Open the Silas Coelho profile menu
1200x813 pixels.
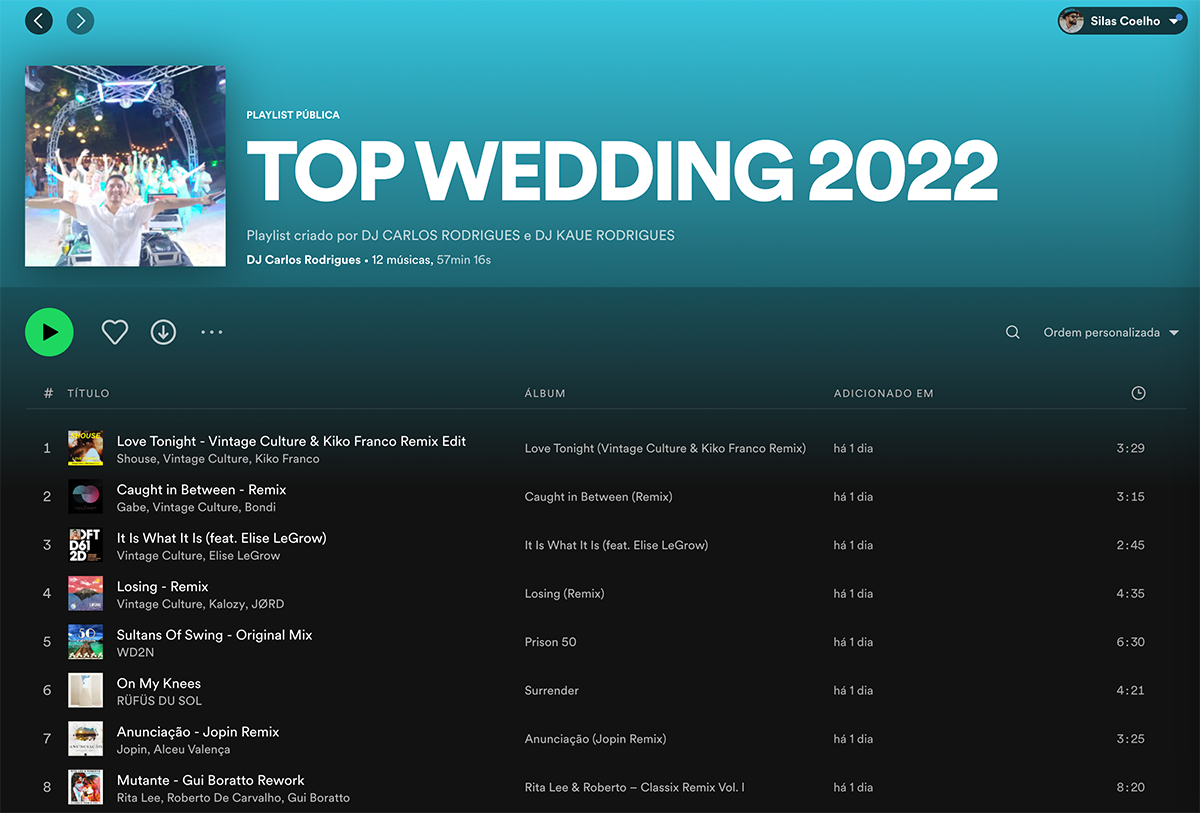tap(1122, 21)
